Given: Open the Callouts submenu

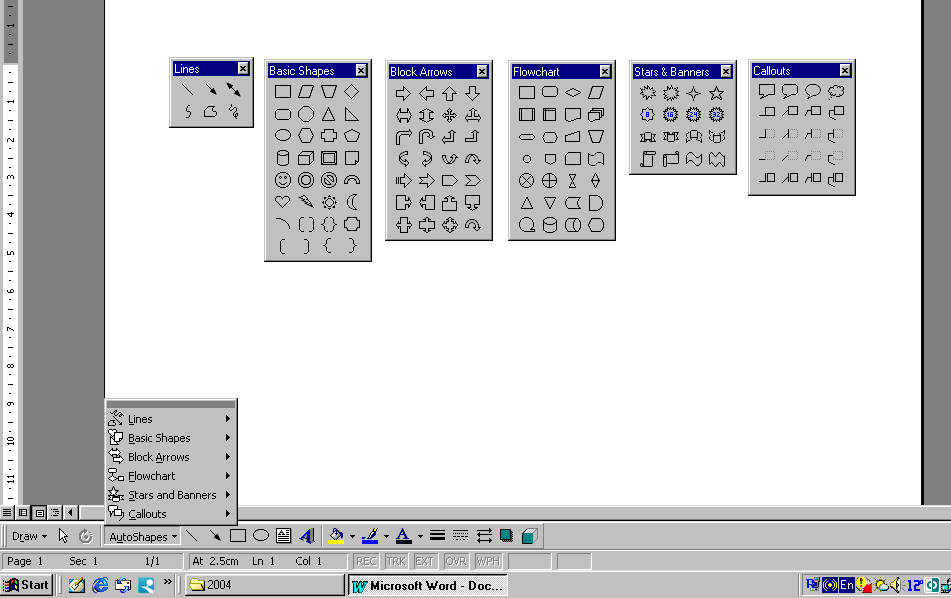Looking at the screenshot, I should click(170, 514).
